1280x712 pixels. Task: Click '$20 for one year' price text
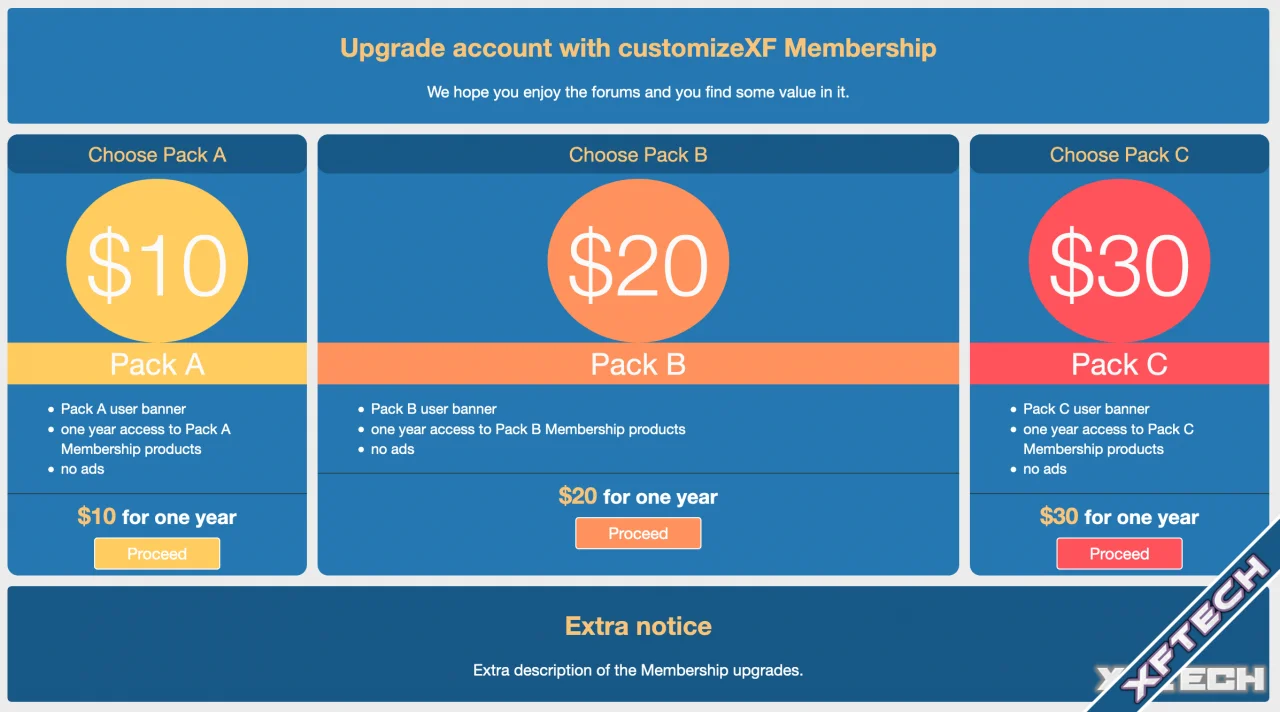coord(638,496)
